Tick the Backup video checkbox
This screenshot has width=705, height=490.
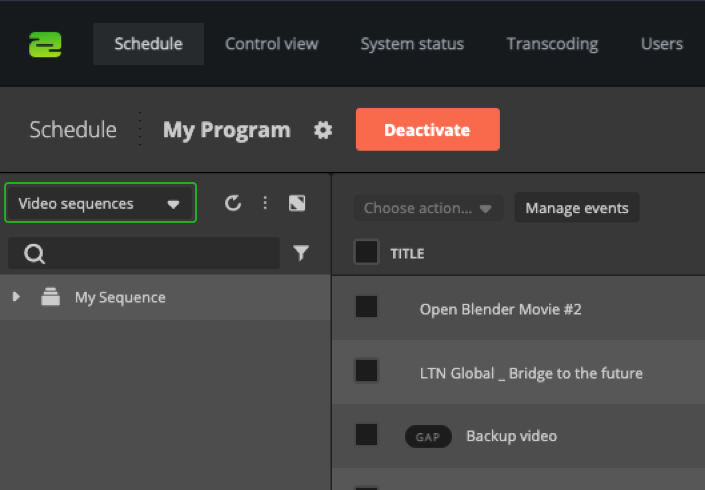pos(366,434)
